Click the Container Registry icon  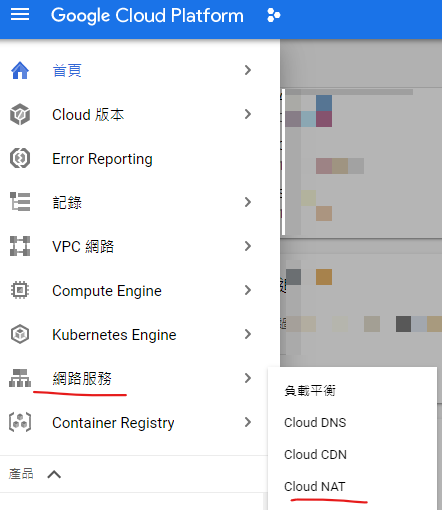(20, 422)
